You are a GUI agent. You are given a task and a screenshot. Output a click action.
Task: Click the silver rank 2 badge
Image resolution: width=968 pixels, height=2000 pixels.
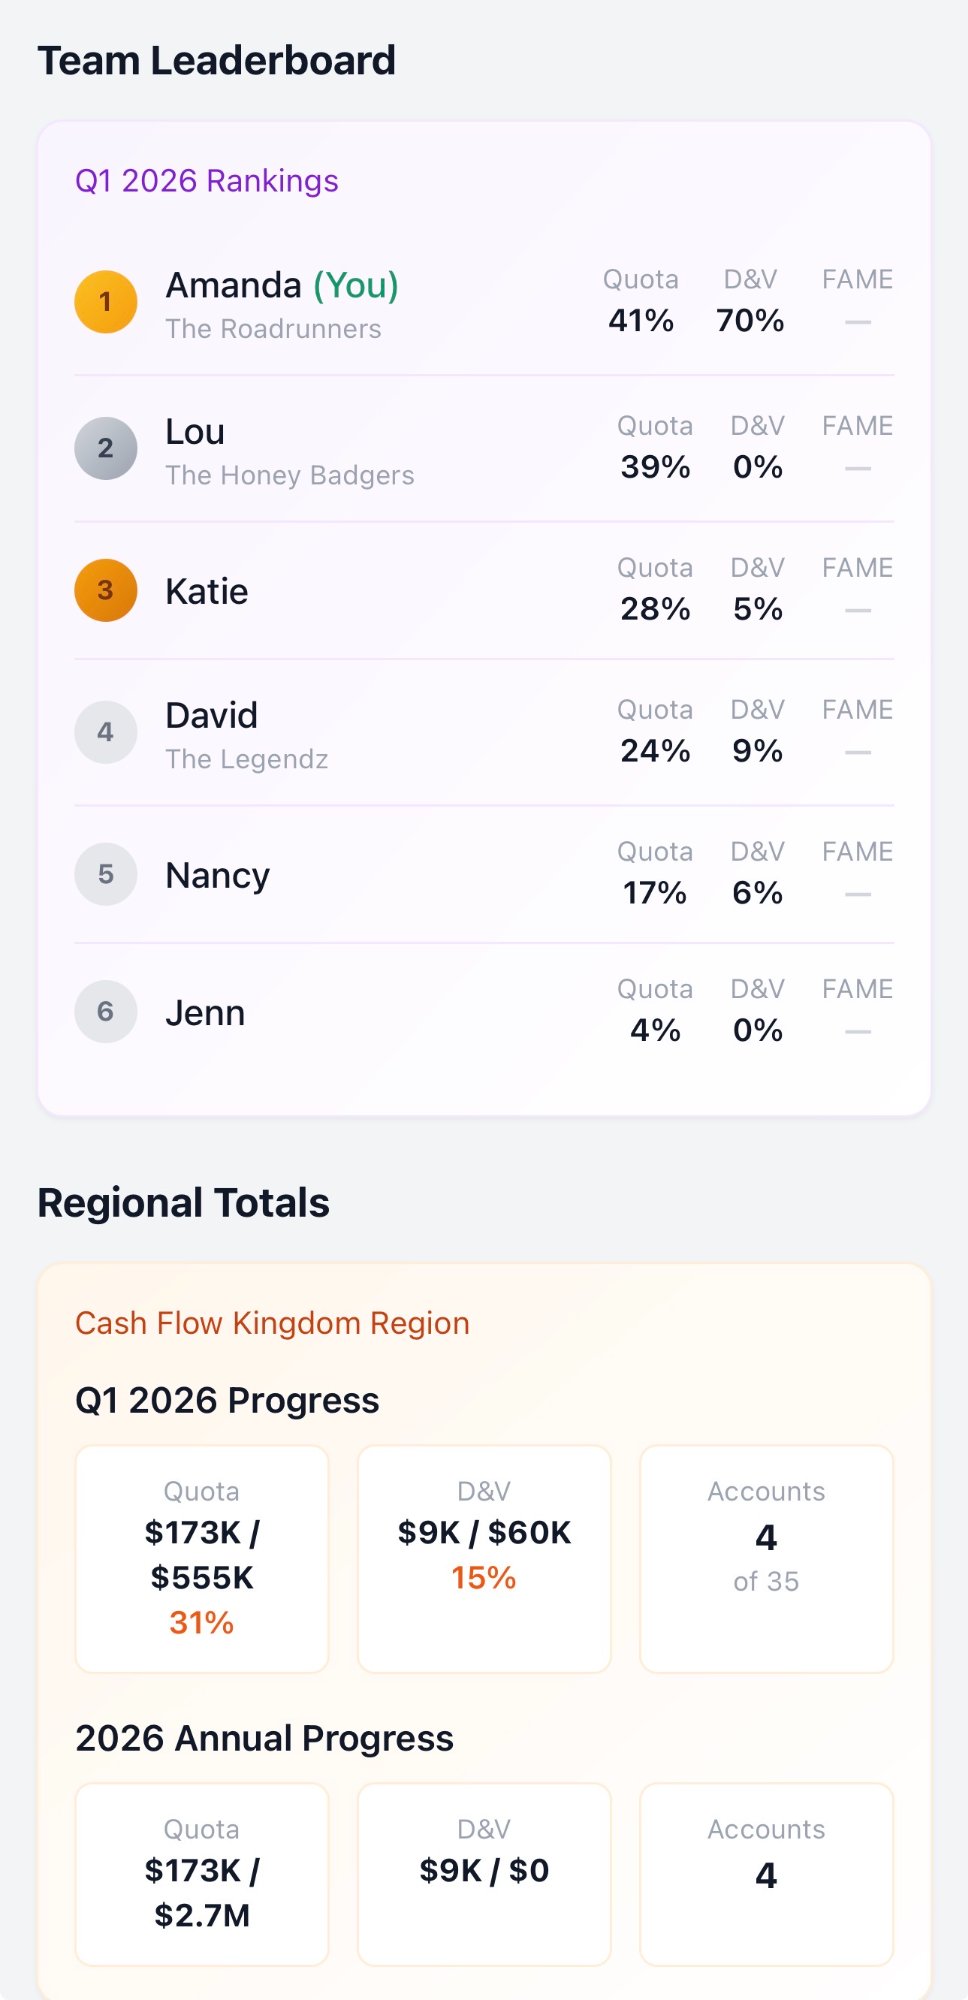coord(106,448)
